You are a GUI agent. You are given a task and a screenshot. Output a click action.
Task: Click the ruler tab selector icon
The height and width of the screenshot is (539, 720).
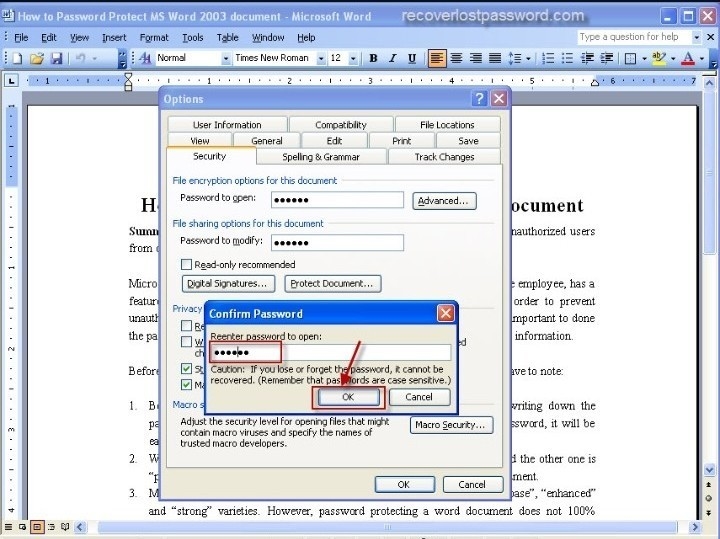click(x=11, y=81)
